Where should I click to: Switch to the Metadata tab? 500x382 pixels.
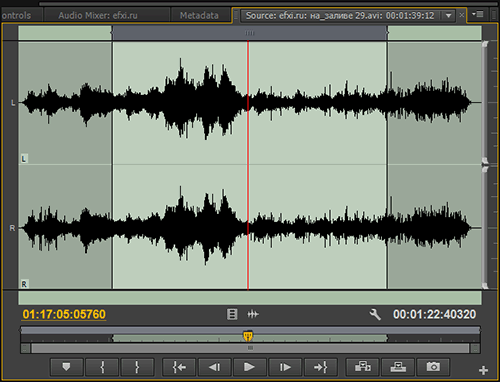click(x=199, y=15)
